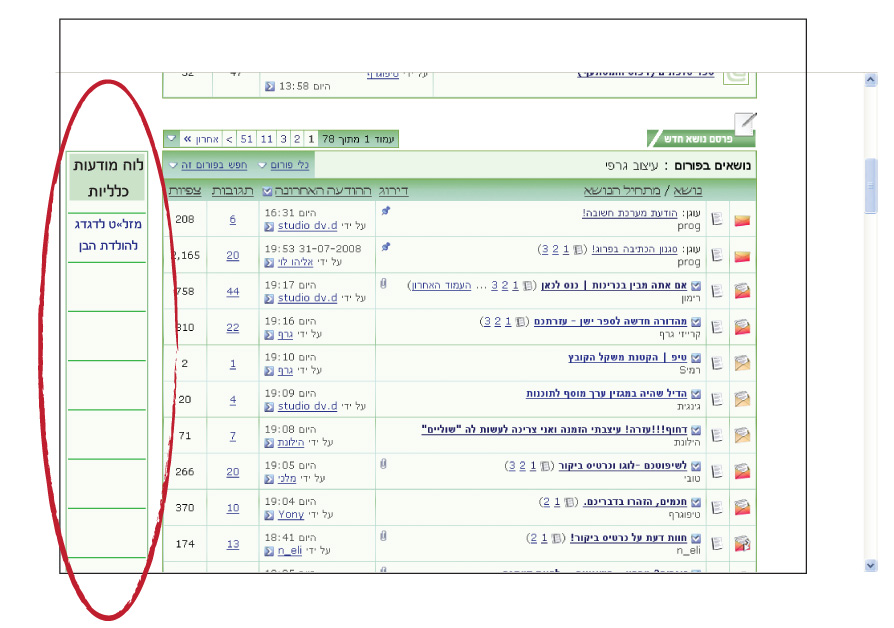The image size is (894, 628).
Task: Open thread 'מהדורה חדשה לספר ישן - עזרתכם'
Action: click(610, 321)
